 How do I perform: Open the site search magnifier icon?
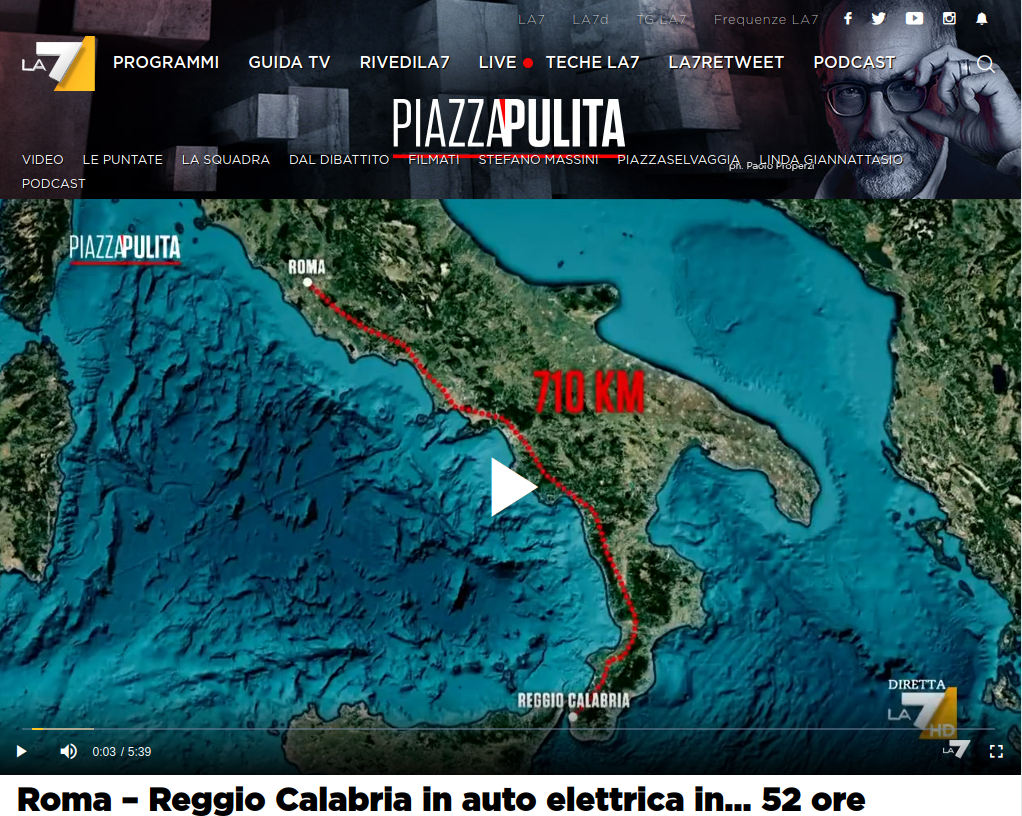(986, 63)
